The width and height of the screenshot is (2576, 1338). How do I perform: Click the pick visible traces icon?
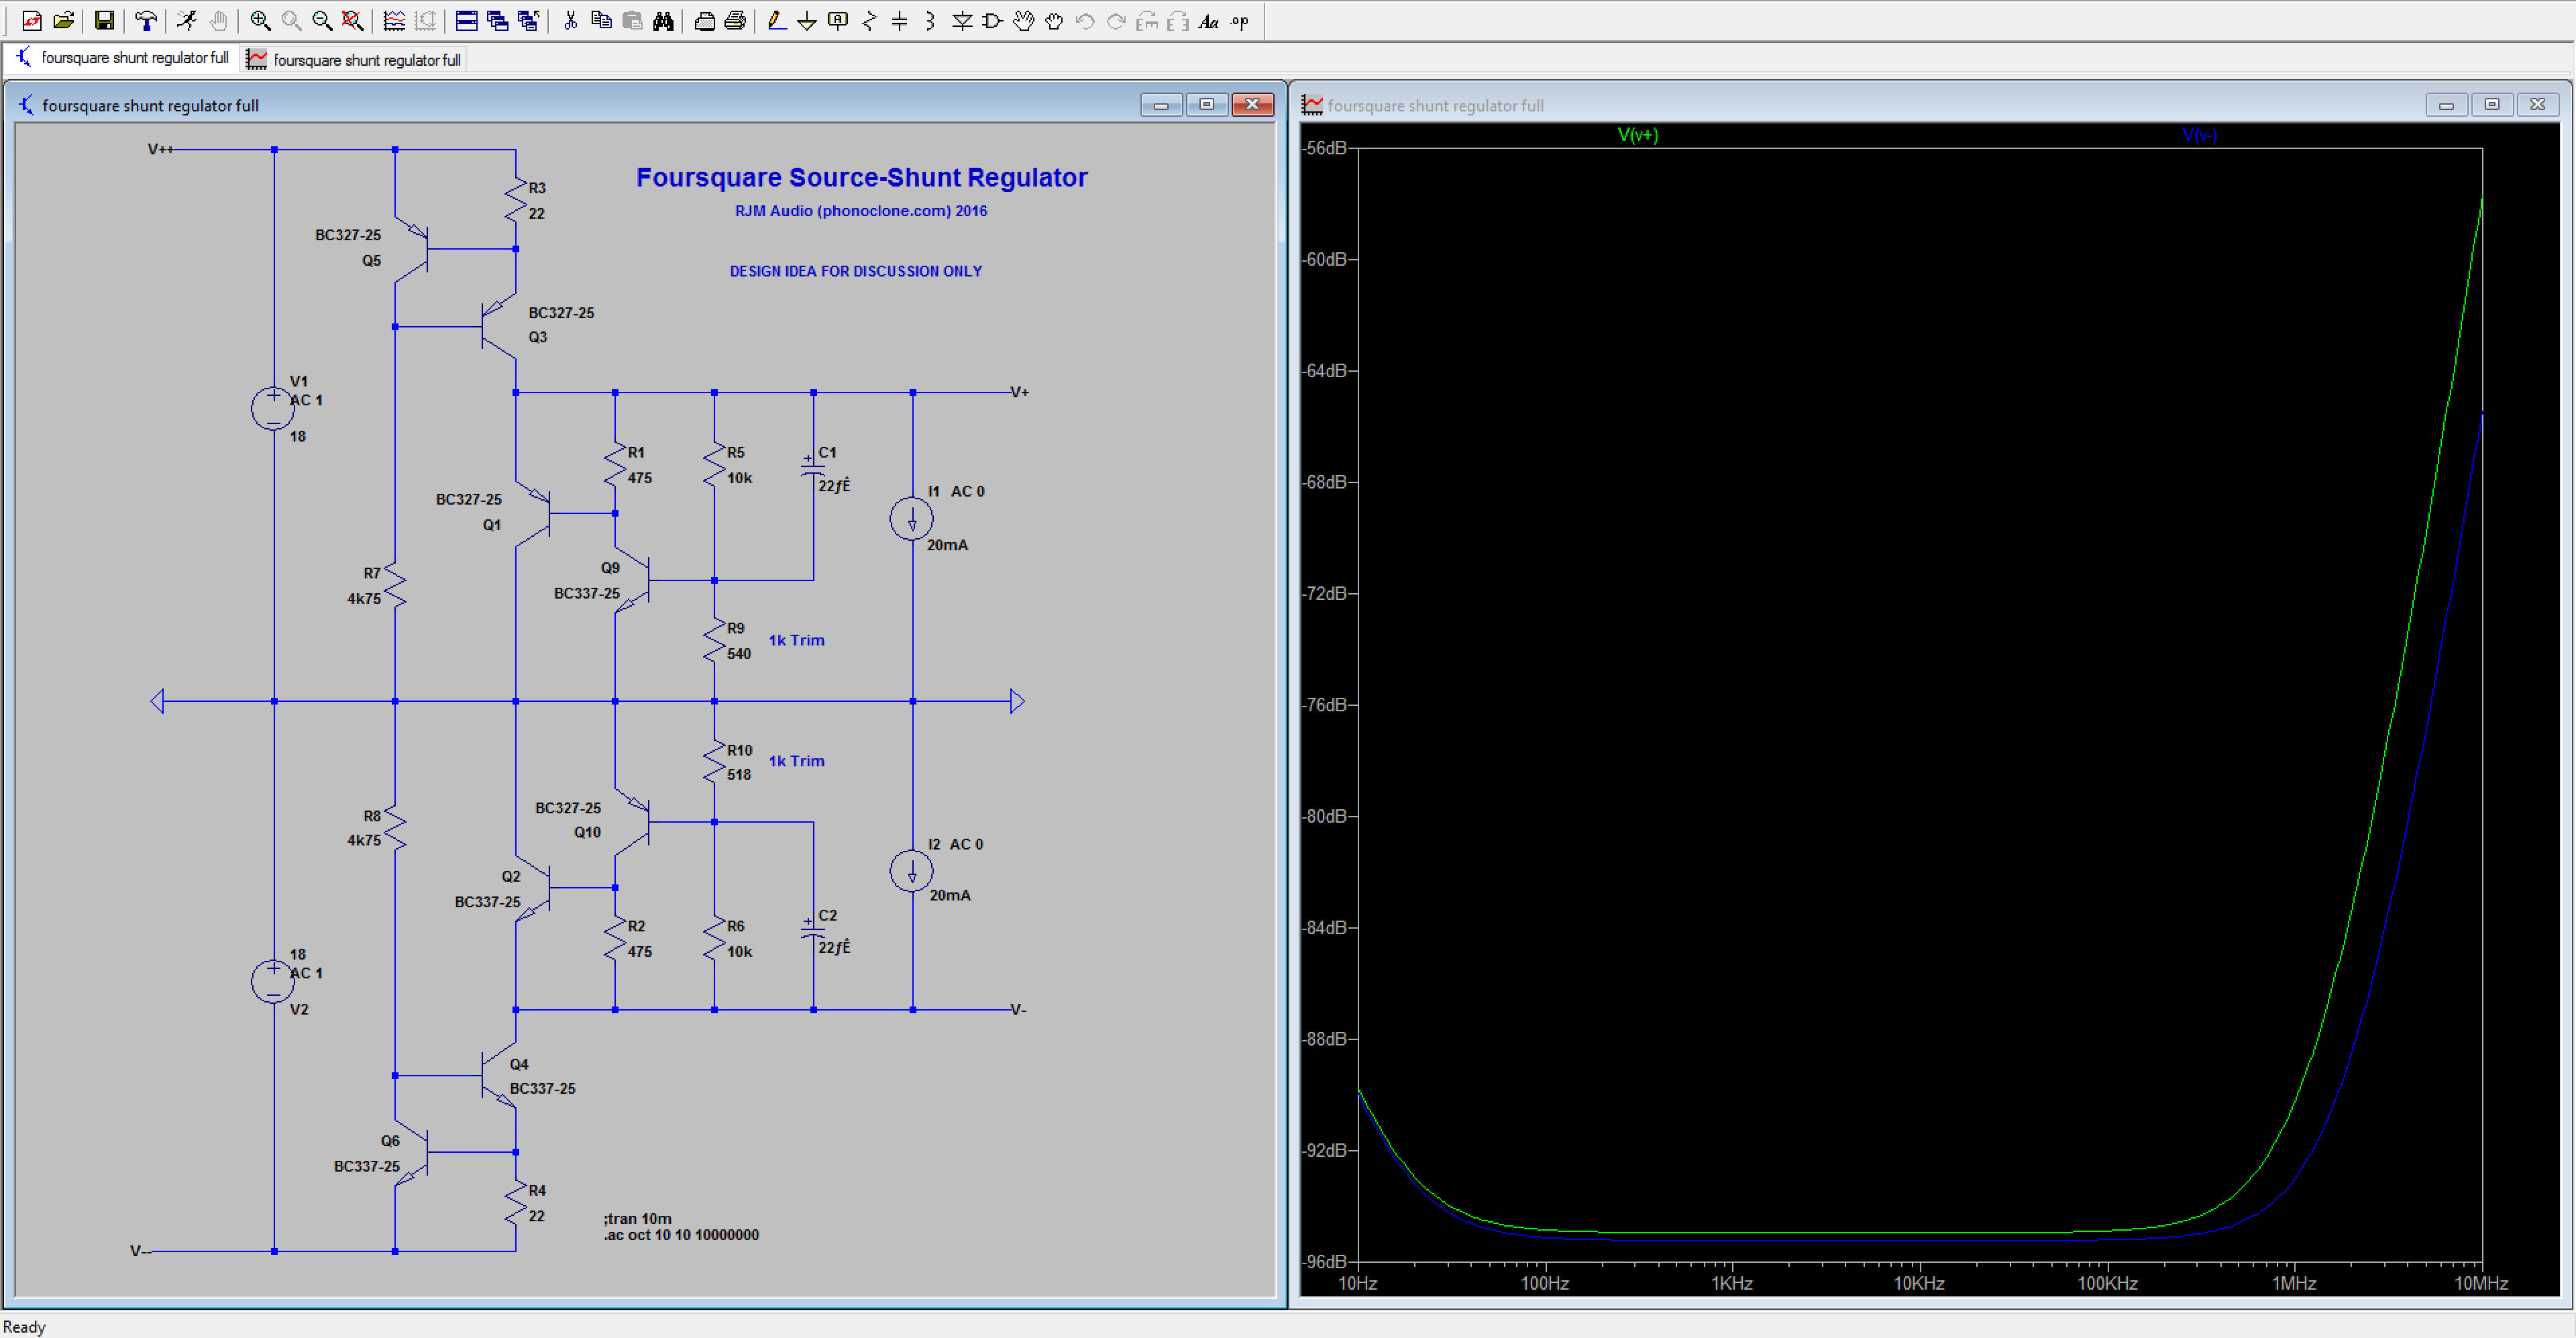point(394,20)
